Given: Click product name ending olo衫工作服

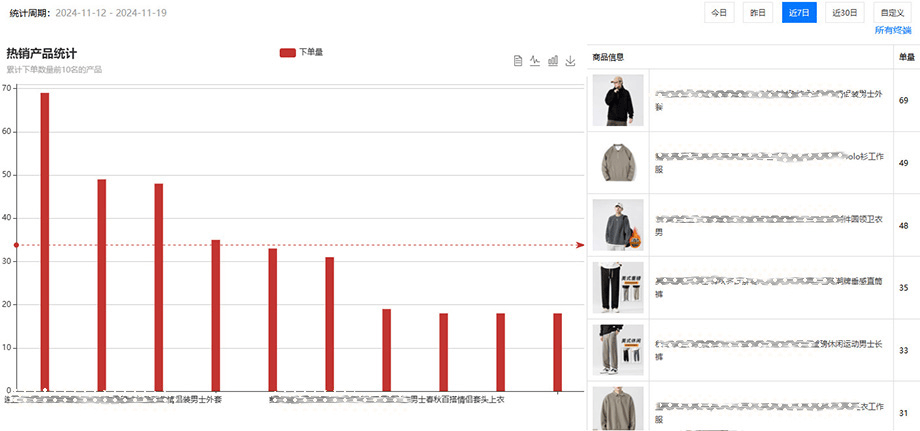Looking at the screenshot, I should 769,163.
